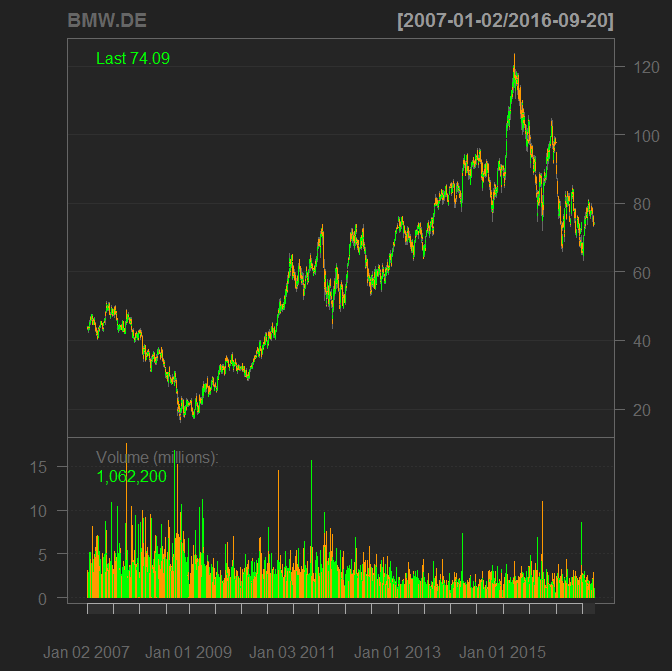Click the 120 price axis label
The height and width of the screenshot is (671, 672).
point(645,68)
